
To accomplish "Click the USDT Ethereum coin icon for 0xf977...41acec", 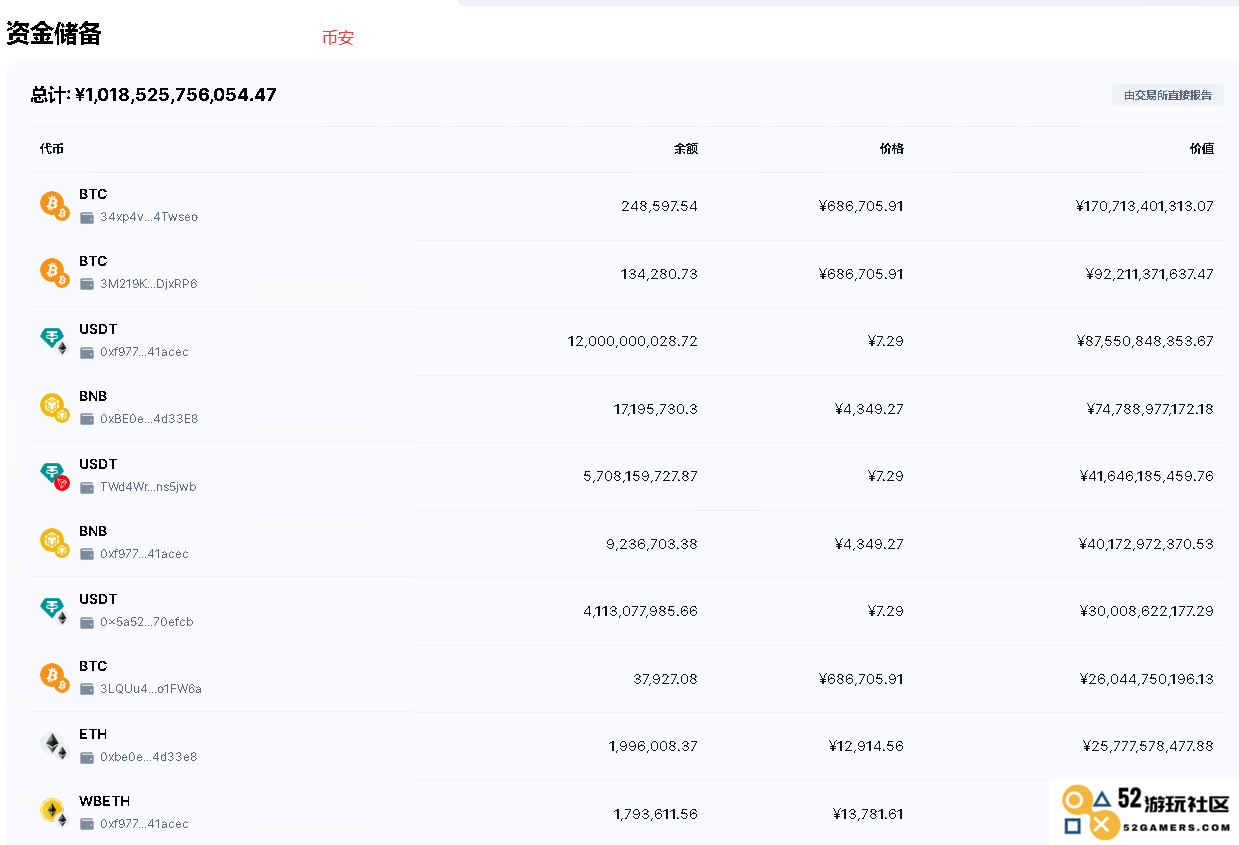I will click(54, 341).
